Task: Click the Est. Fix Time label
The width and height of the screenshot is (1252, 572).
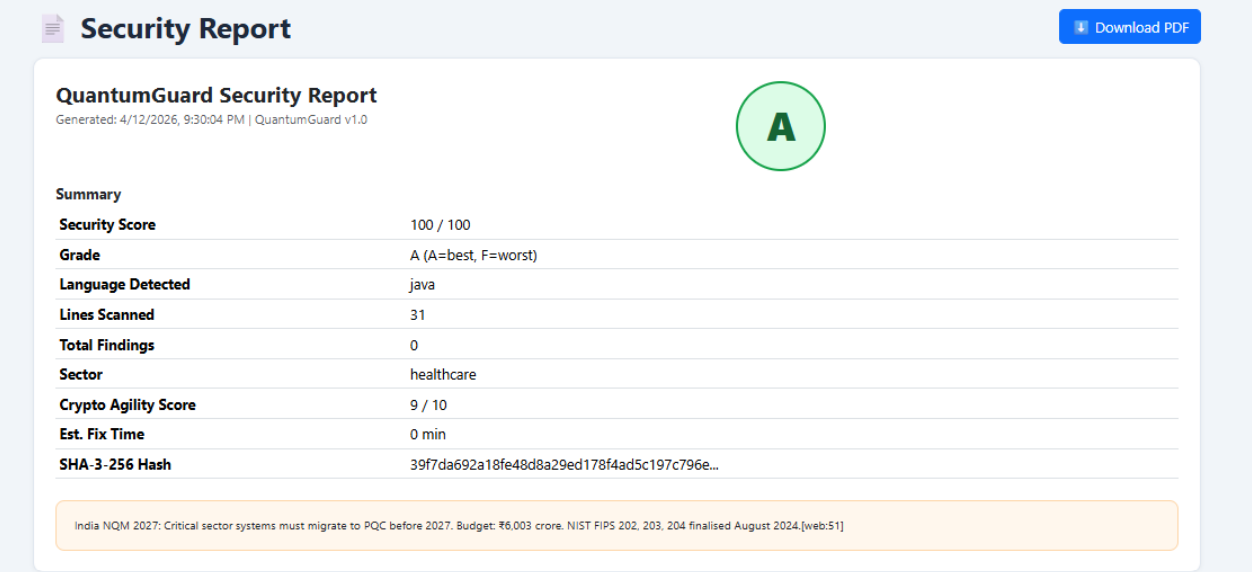Action: coord(101,434)
